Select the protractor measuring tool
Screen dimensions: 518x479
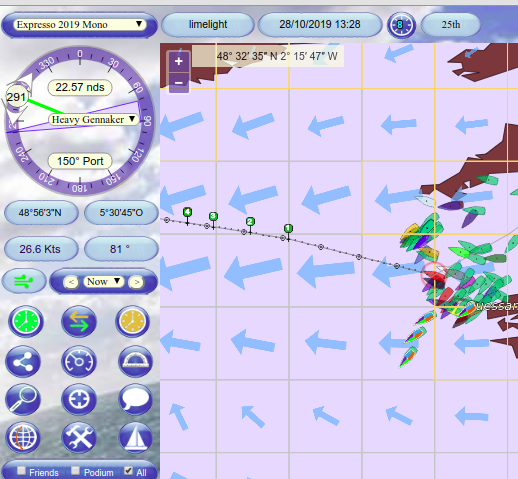point(135,361)
